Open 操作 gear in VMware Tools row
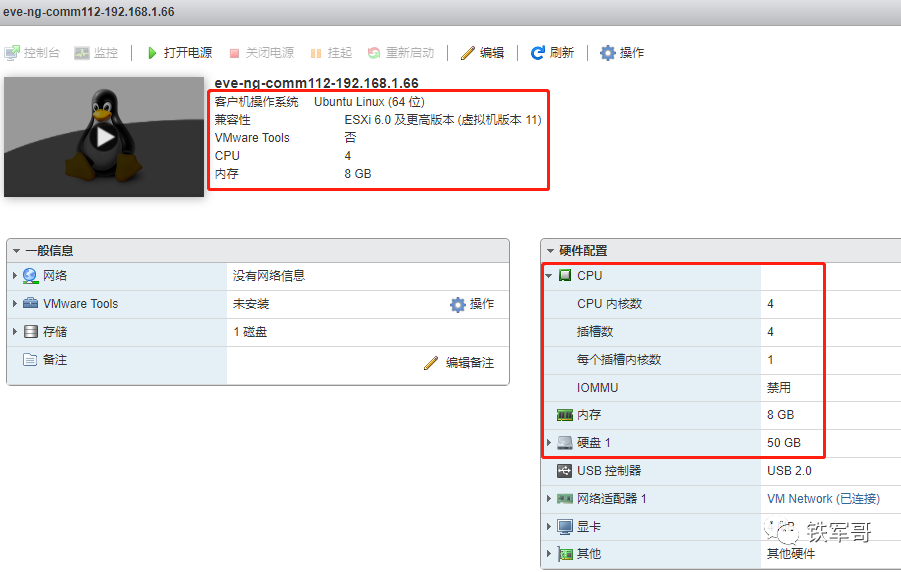The image size is (901, 572). (x=472, y=304)
